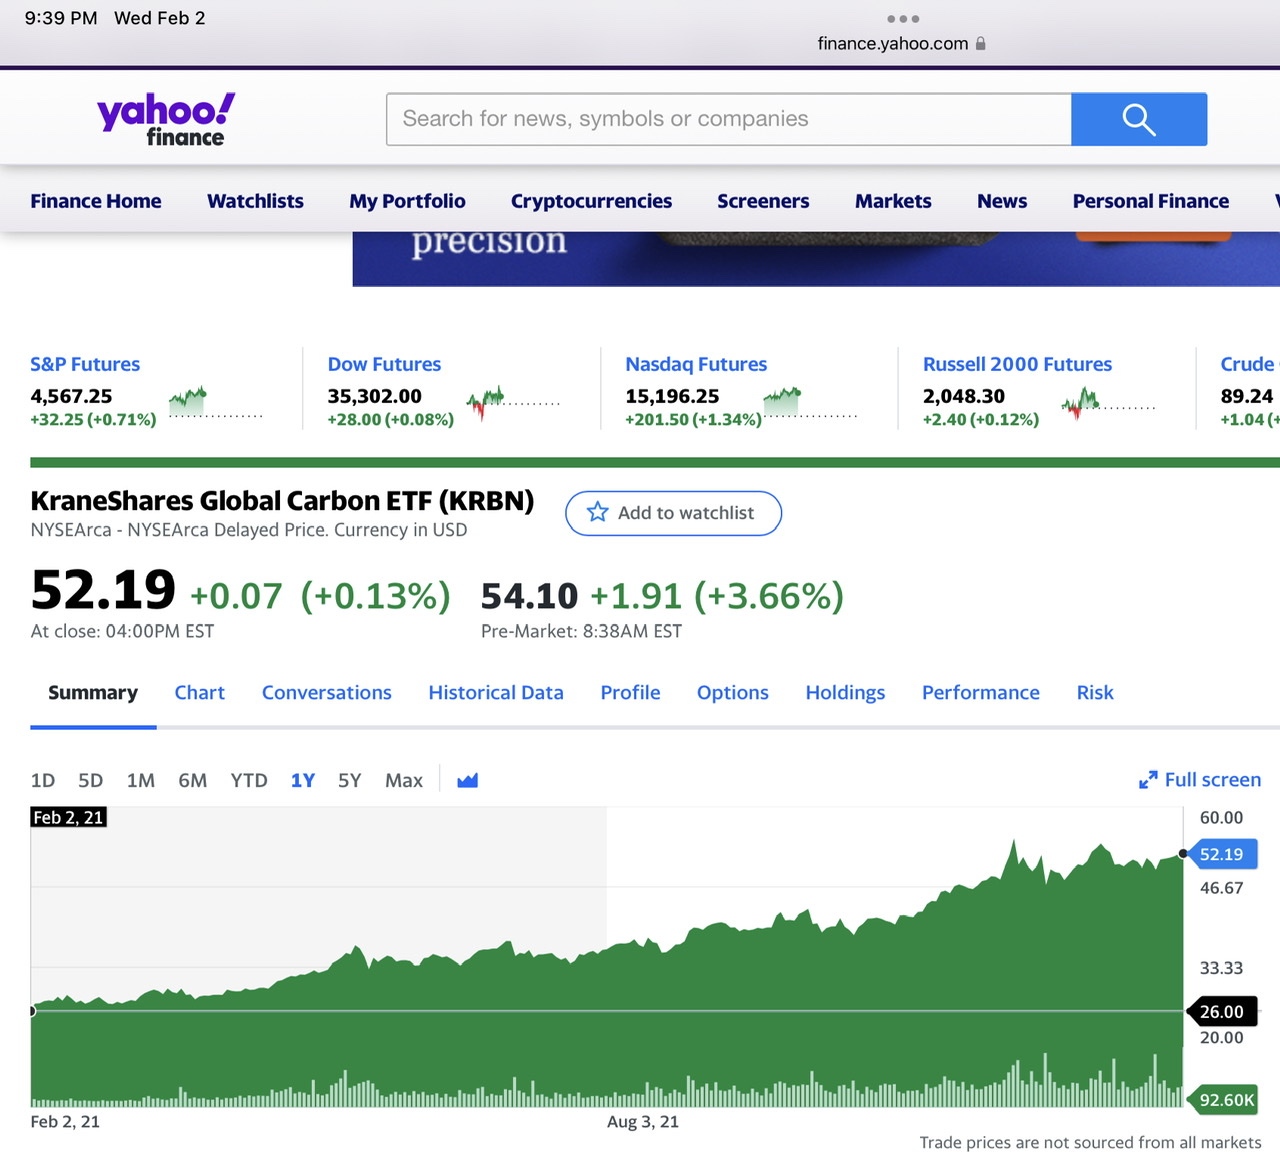Open Markets in the navigation bar
1280x1157 pixels.
click(x=893, y=201)
